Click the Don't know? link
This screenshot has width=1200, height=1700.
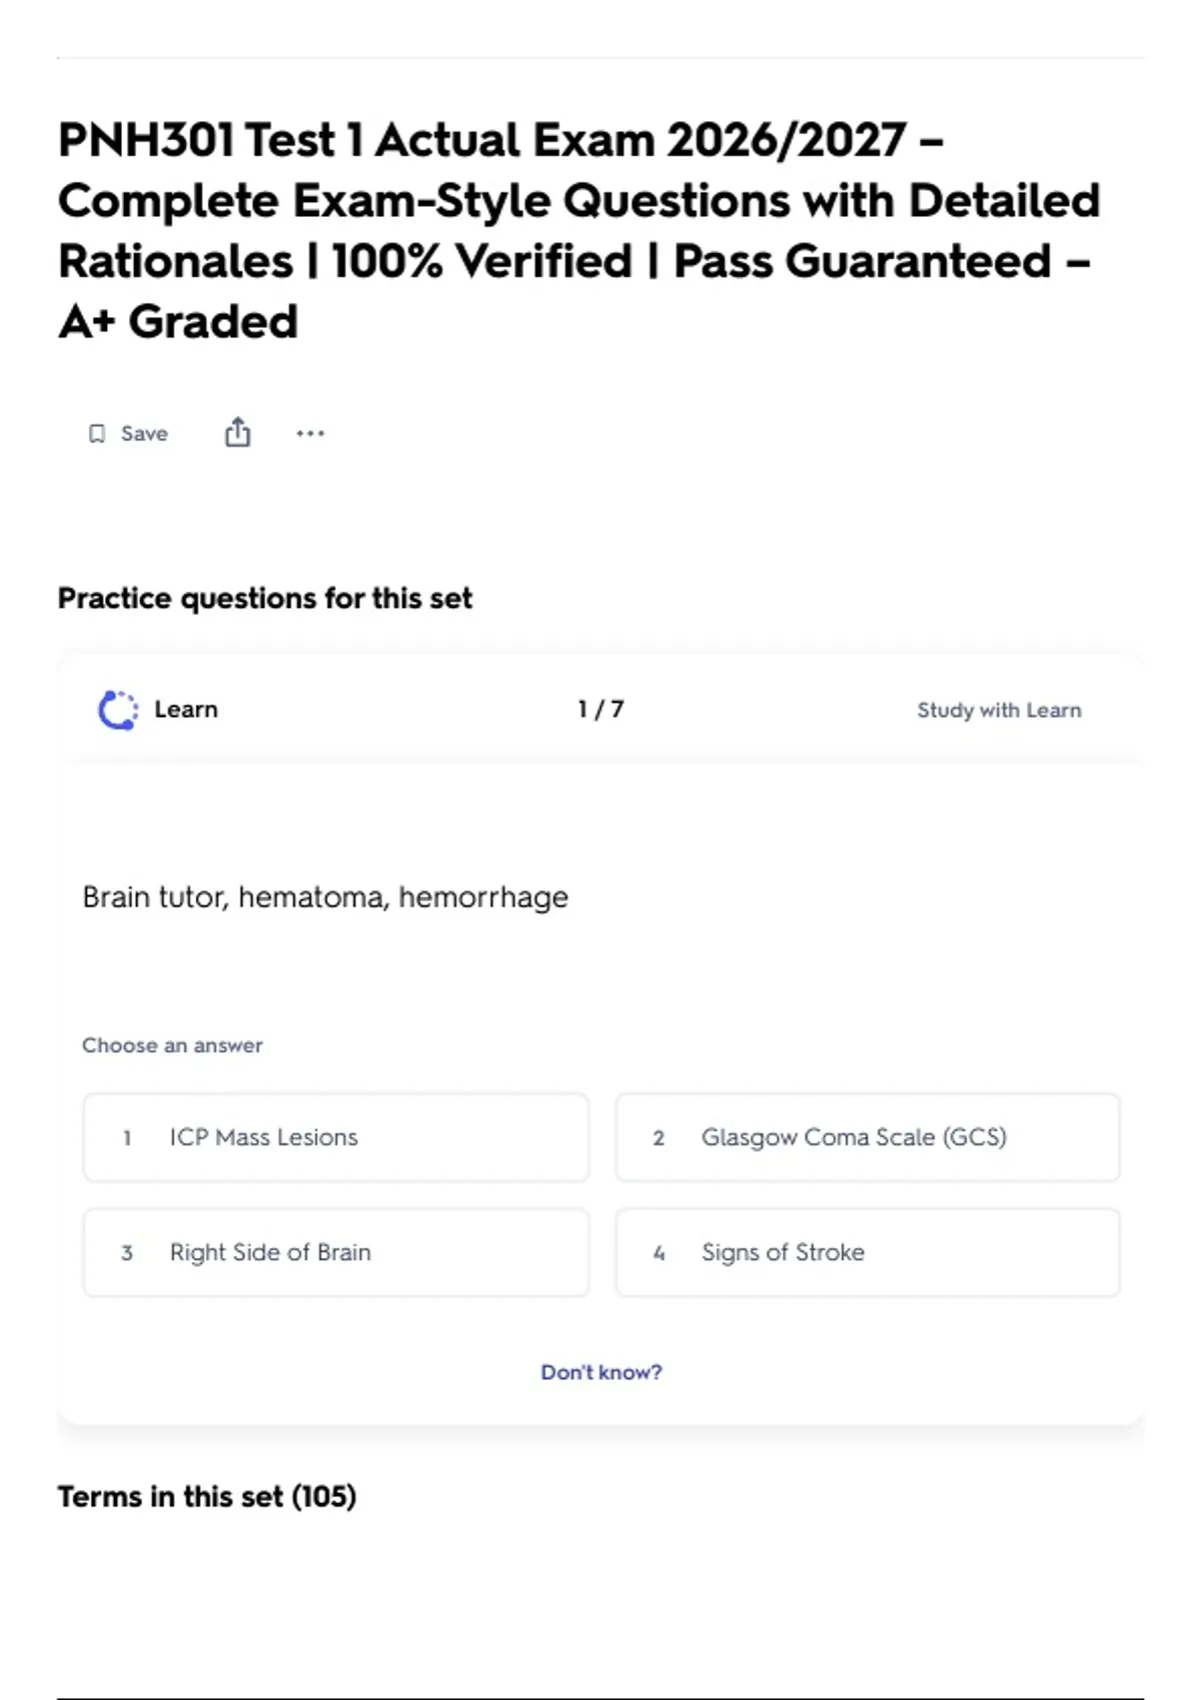(x=601, y=1372)
